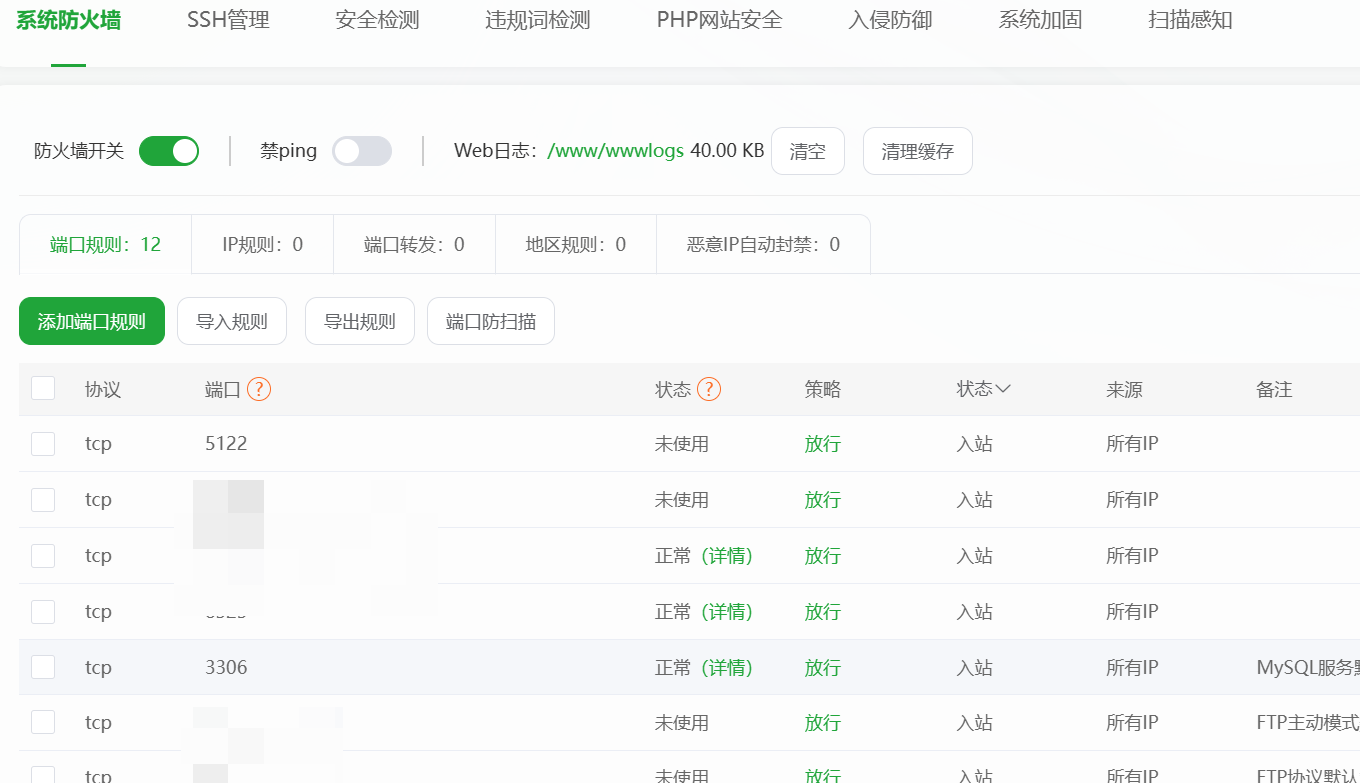
Task: Switch to PHP网站安全 tab
Action: coord(720,20)
